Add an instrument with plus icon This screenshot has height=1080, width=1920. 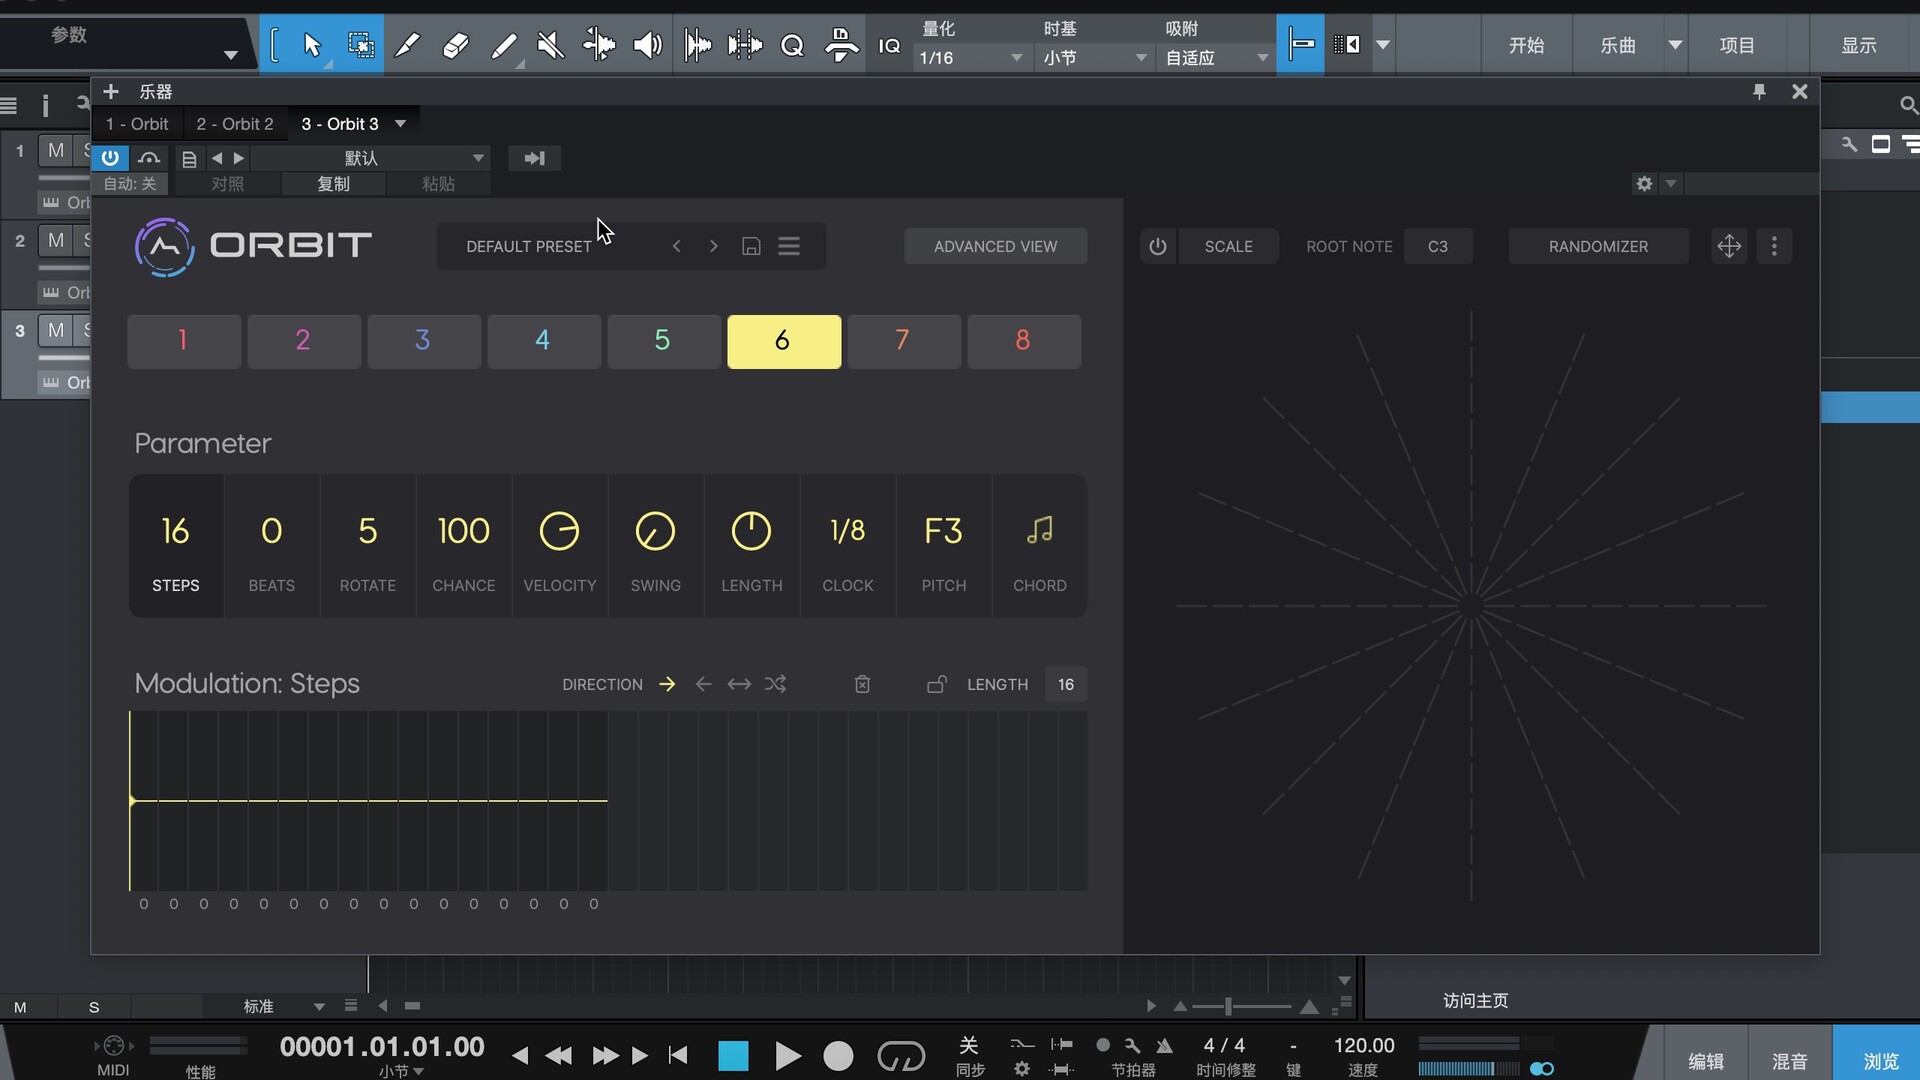click(111, 92)
